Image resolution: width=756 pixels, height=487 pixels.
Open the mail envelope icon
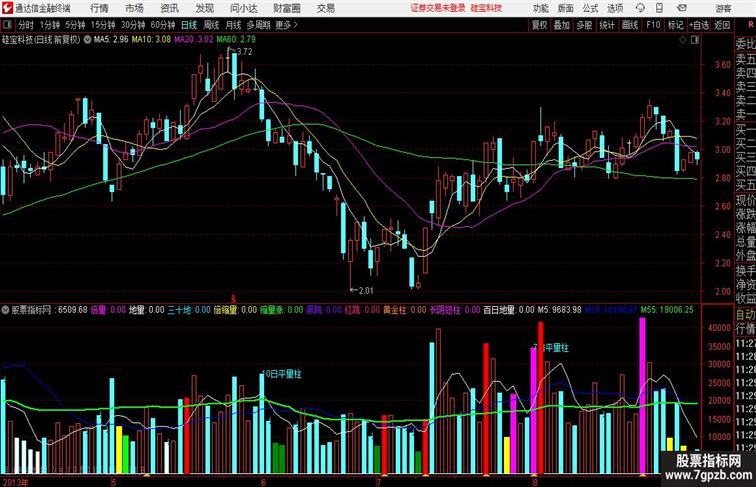pyautogui.click(x=682, y=8)
